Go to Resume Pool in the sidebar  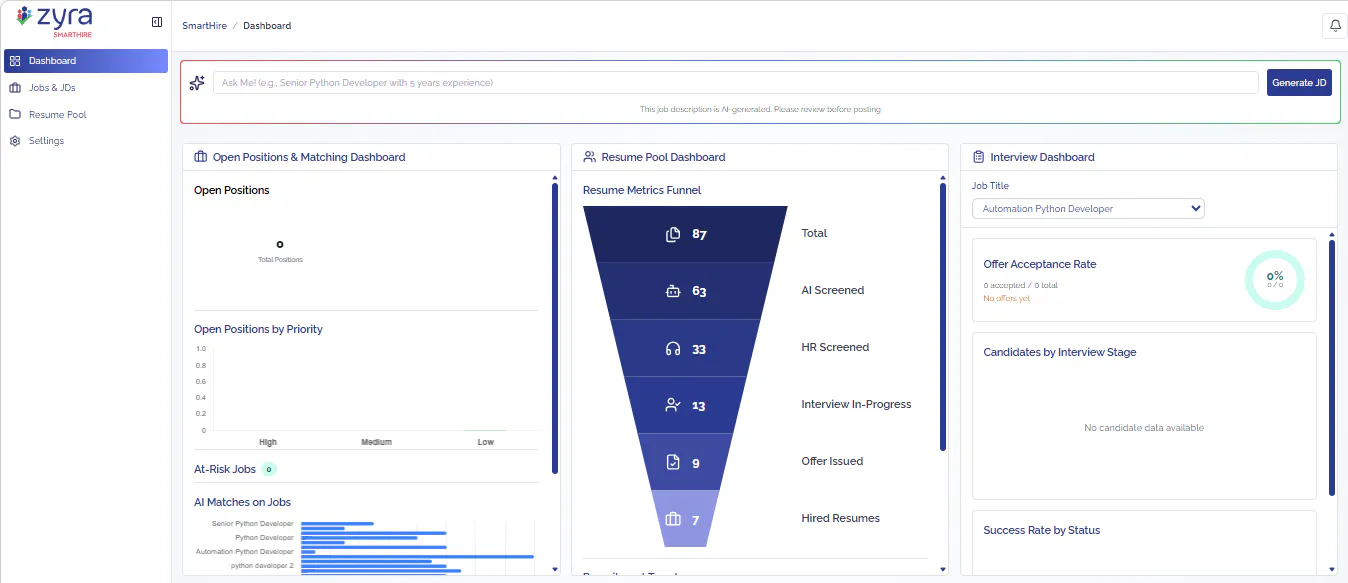pyautogui.click(x=86, y=114)
